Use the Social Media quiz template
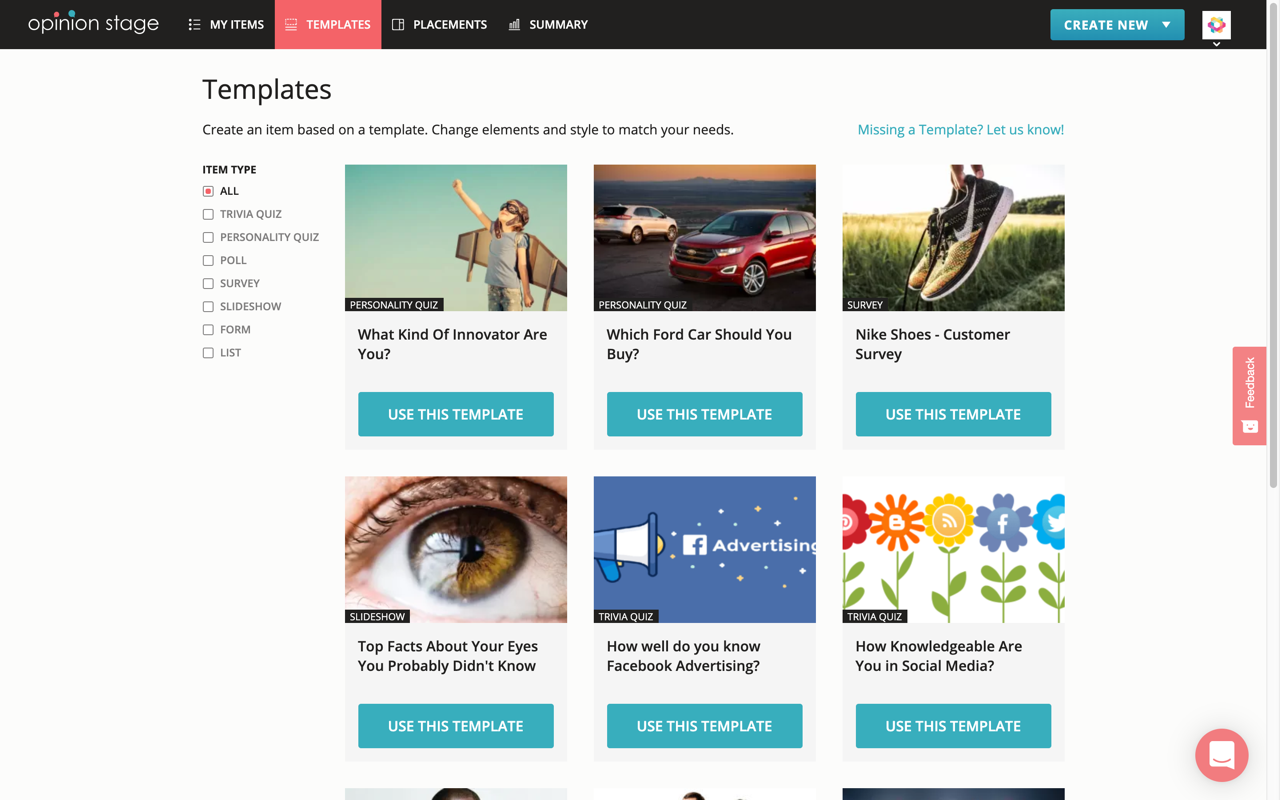The image size is (1280, 800). click(x=953, y=726)
